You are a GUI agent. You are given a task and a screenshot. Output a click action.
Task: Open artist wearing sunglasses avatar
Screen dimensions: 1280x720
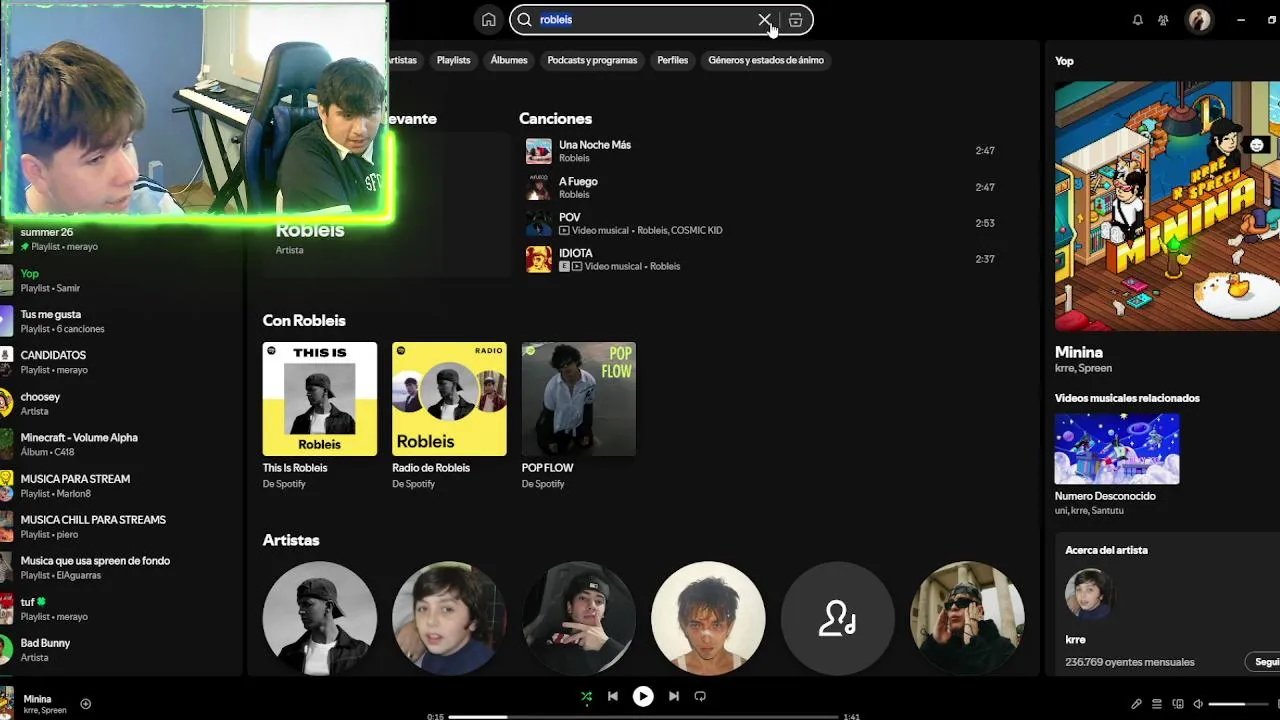click(967, 618)
